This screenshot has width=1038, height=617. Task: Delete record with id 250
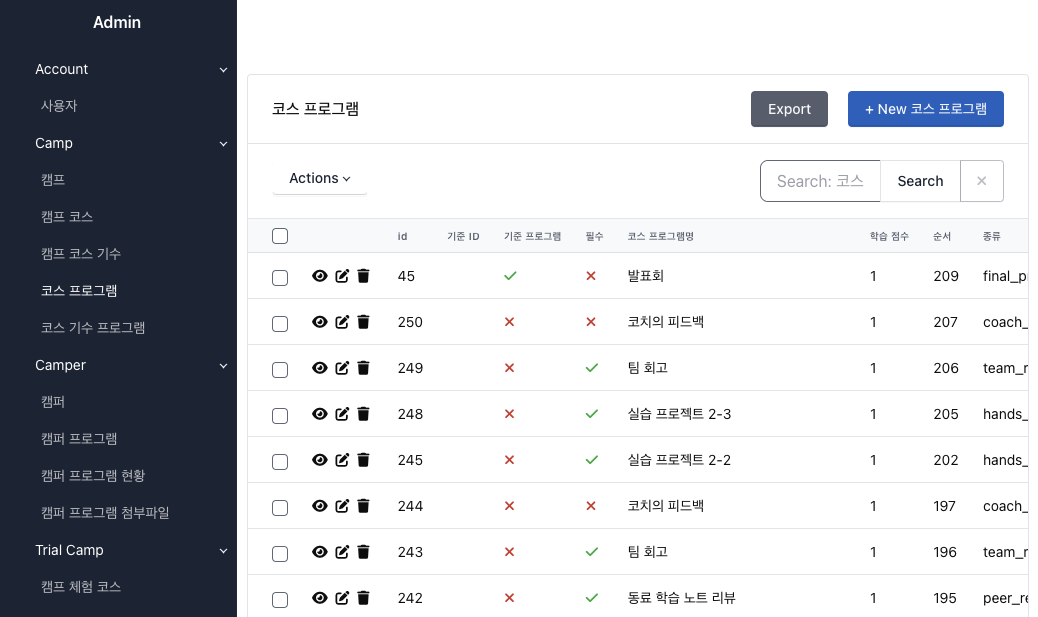(x=363, y=322)
